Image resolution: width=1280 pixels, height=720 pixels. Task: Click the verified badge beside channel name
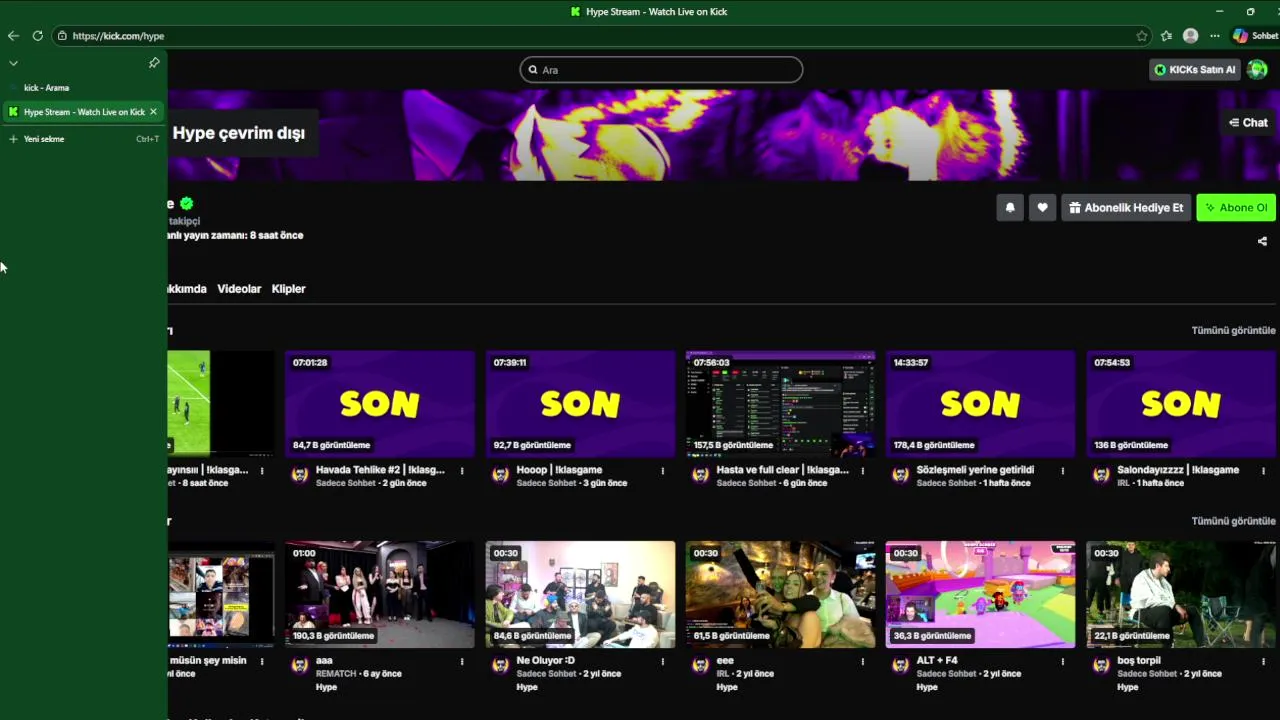click(186, 204)
